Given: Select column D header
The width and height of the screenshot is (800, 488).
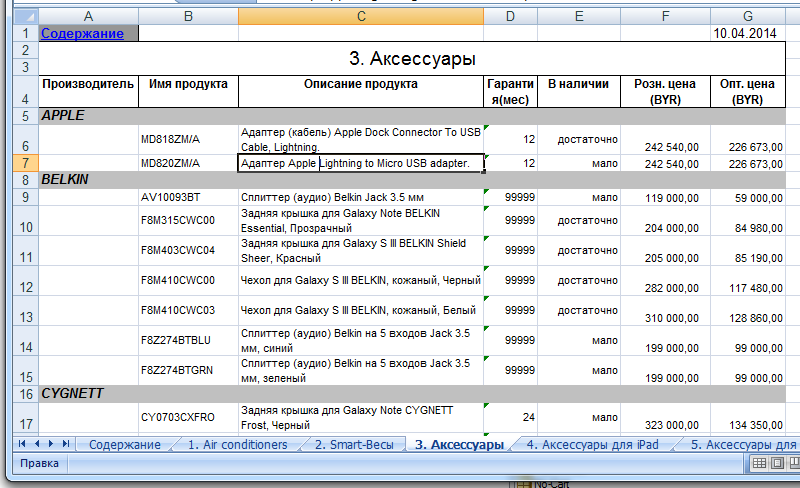Looking at the screenshot, I should pos(510,16).
